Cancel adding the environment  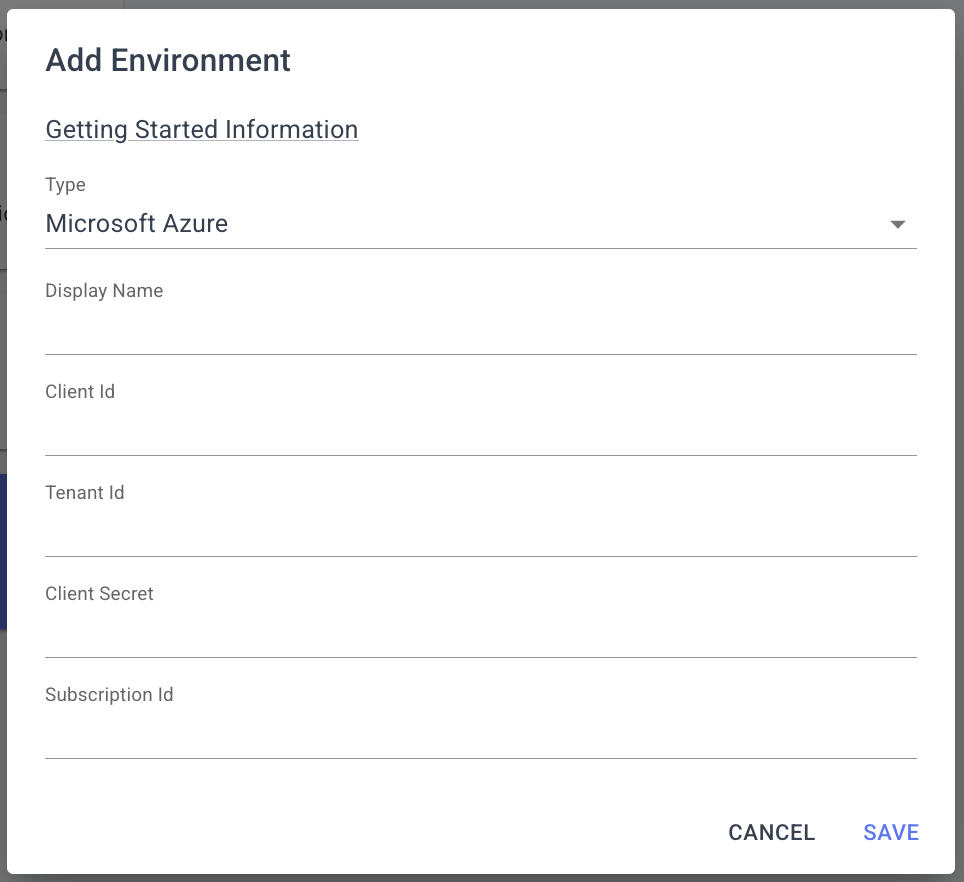point(772,832)
